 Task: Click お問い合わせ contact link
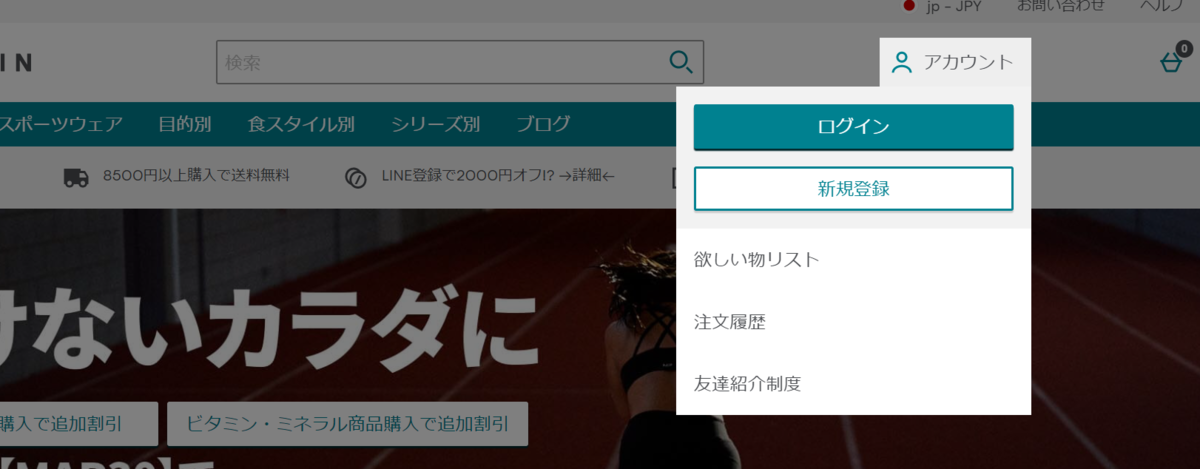(x=1060, y=6)
